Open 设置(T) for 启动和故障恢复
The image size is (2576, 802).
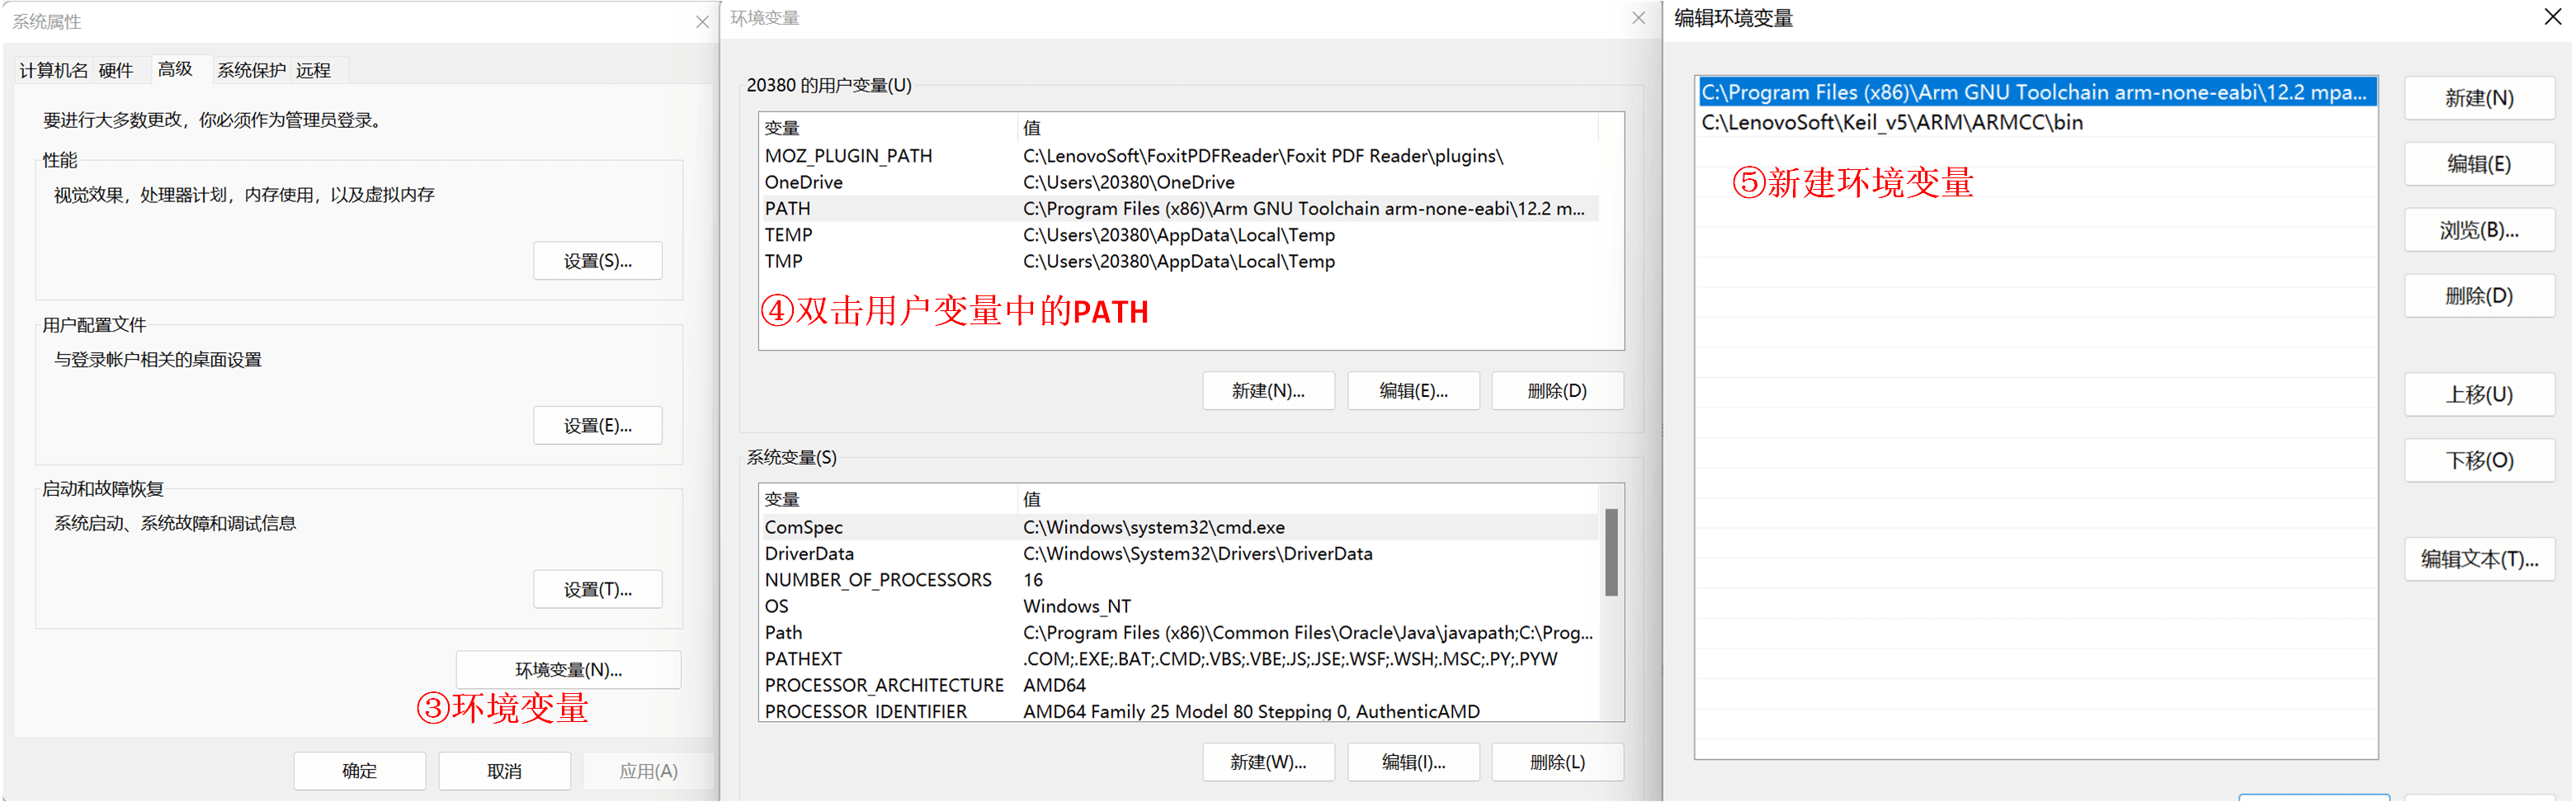[x=597, y=590]
